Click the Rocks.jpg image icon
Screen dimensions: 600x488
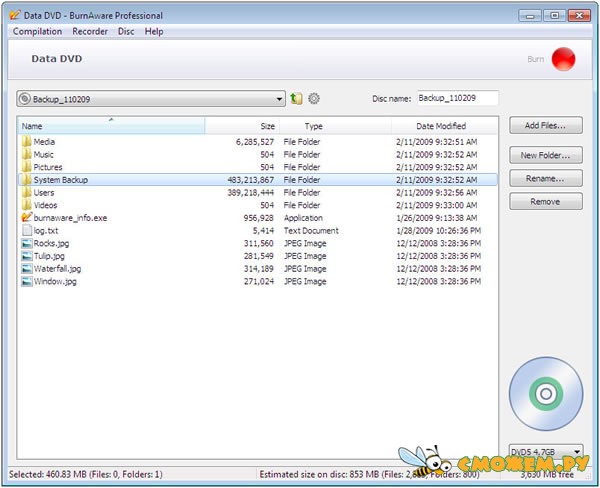point(27,243)
